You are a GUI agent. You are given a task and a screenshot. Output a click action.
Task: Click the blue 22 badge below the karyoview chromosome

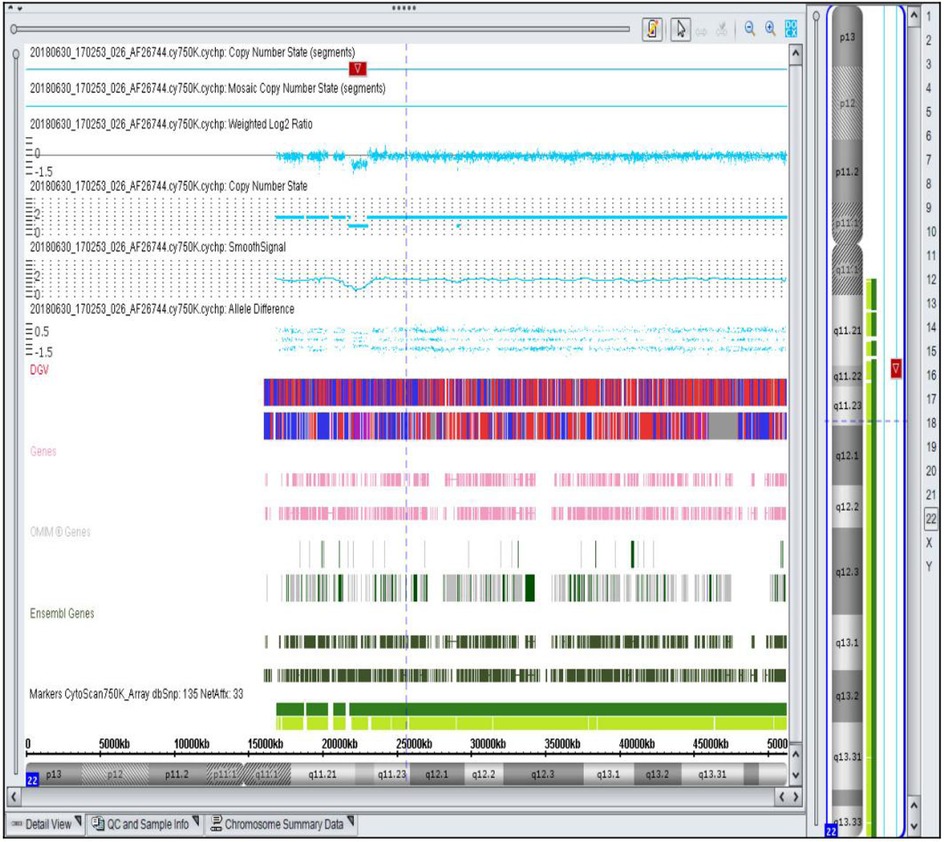831,831
